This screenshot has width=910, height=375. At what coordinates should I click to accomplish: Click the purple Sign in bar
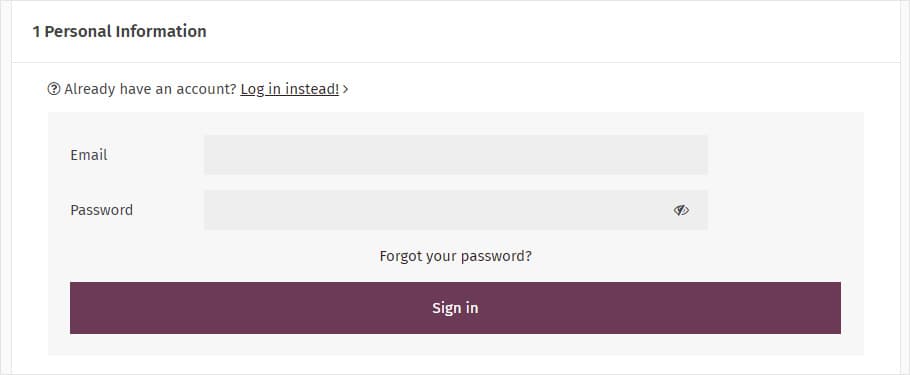455,308
